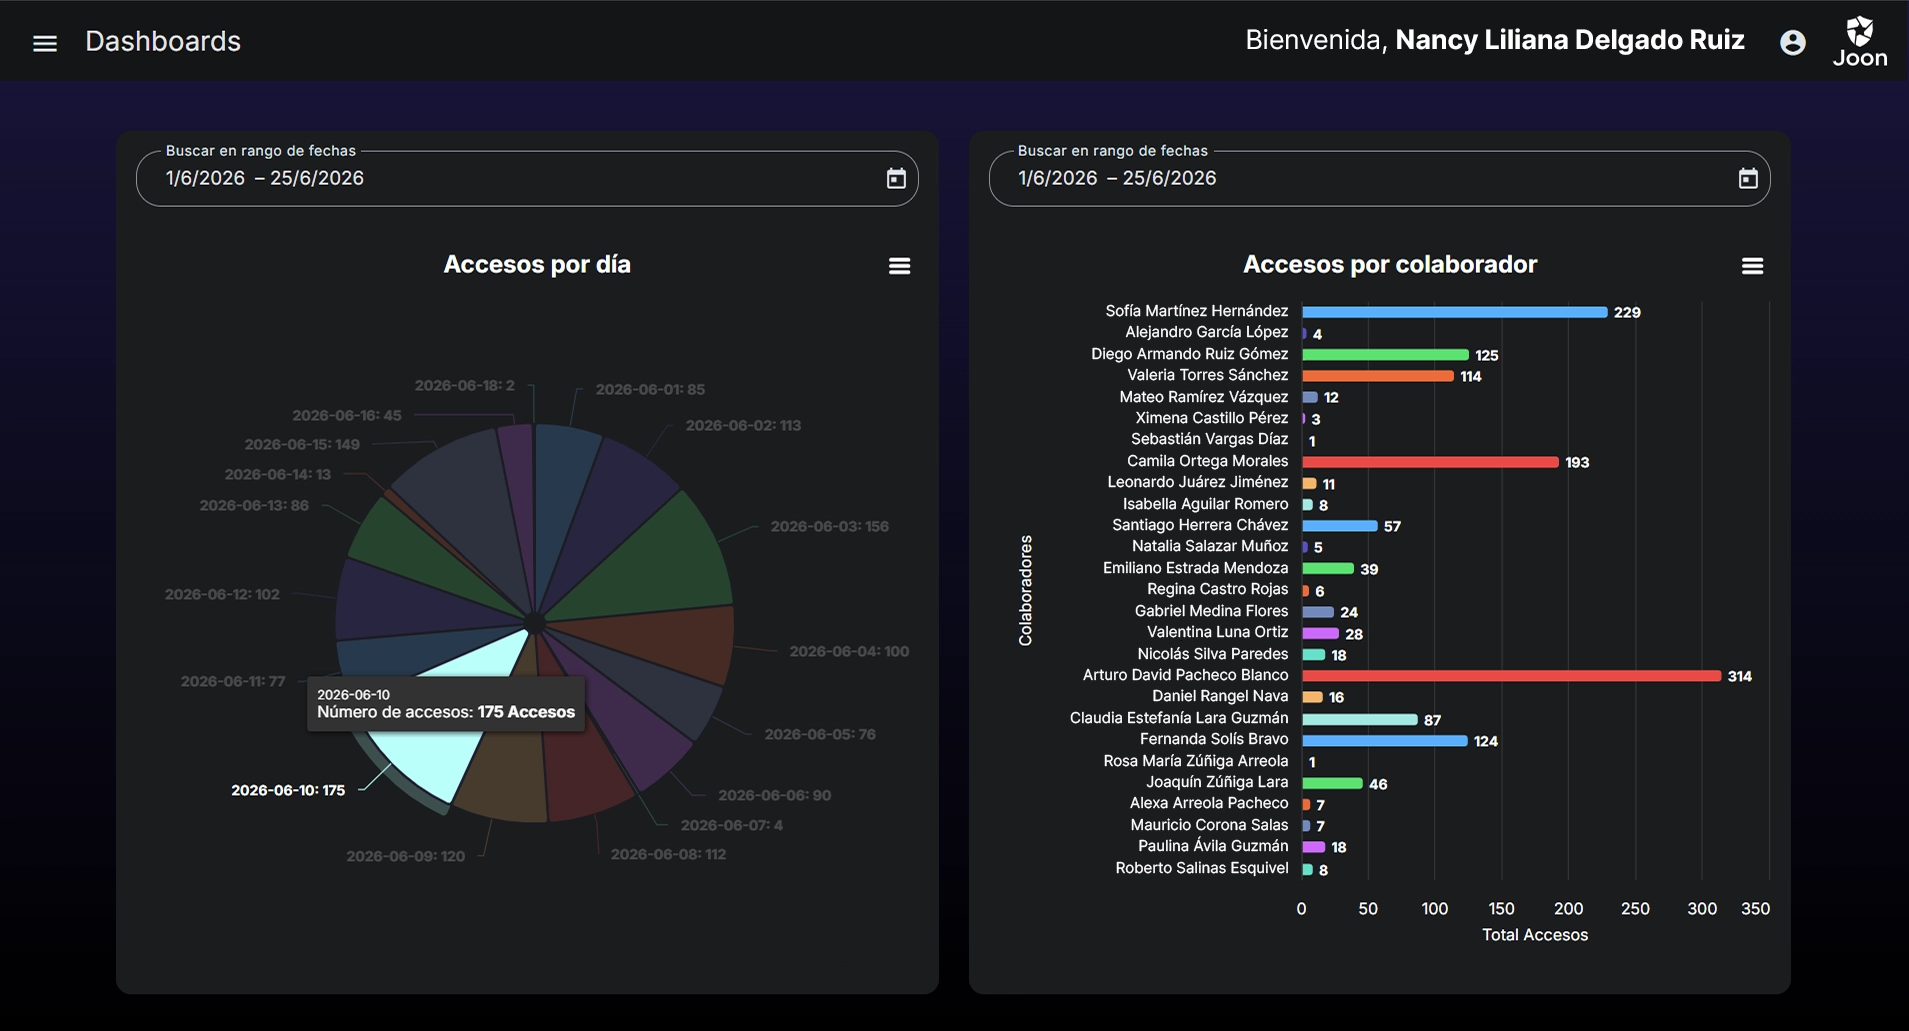Click Santiago Herrera Chávez's blue bar
Viewport: 1909px width, 1031px height.
(x=1340, y=526)
